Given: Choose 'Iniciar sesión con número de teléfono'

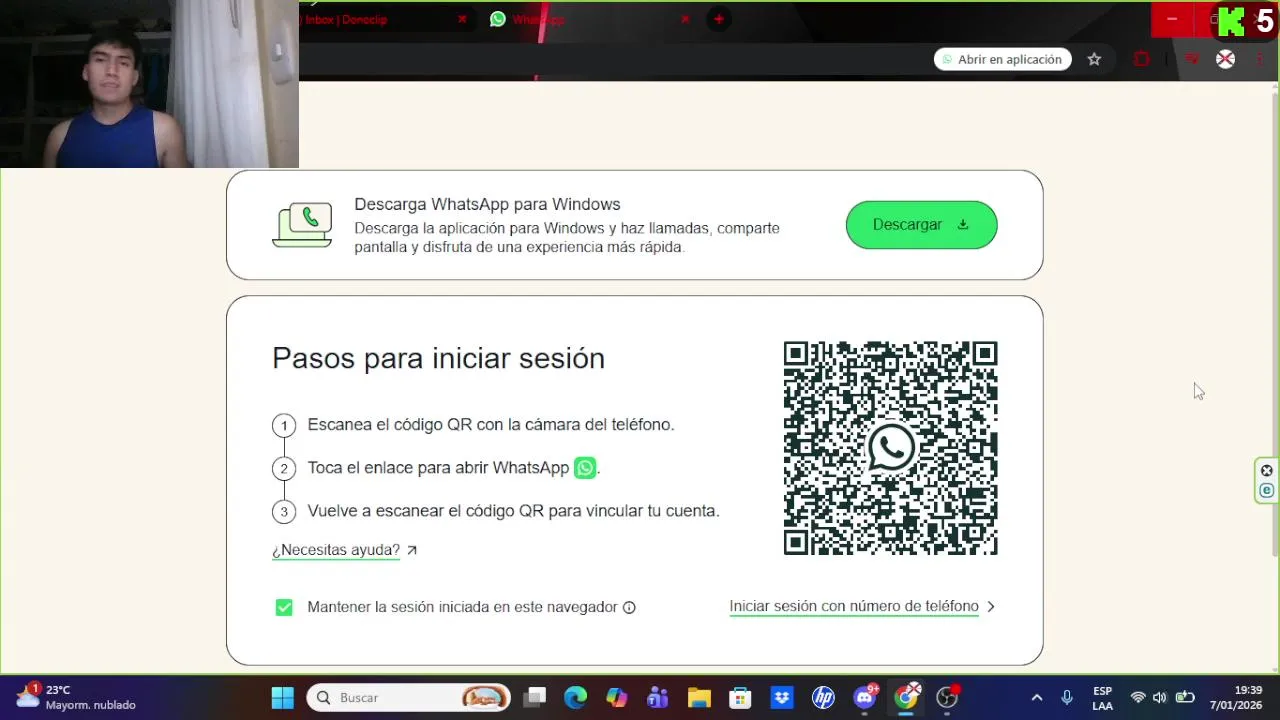Looking at the screenshot, I should [854, 606].
